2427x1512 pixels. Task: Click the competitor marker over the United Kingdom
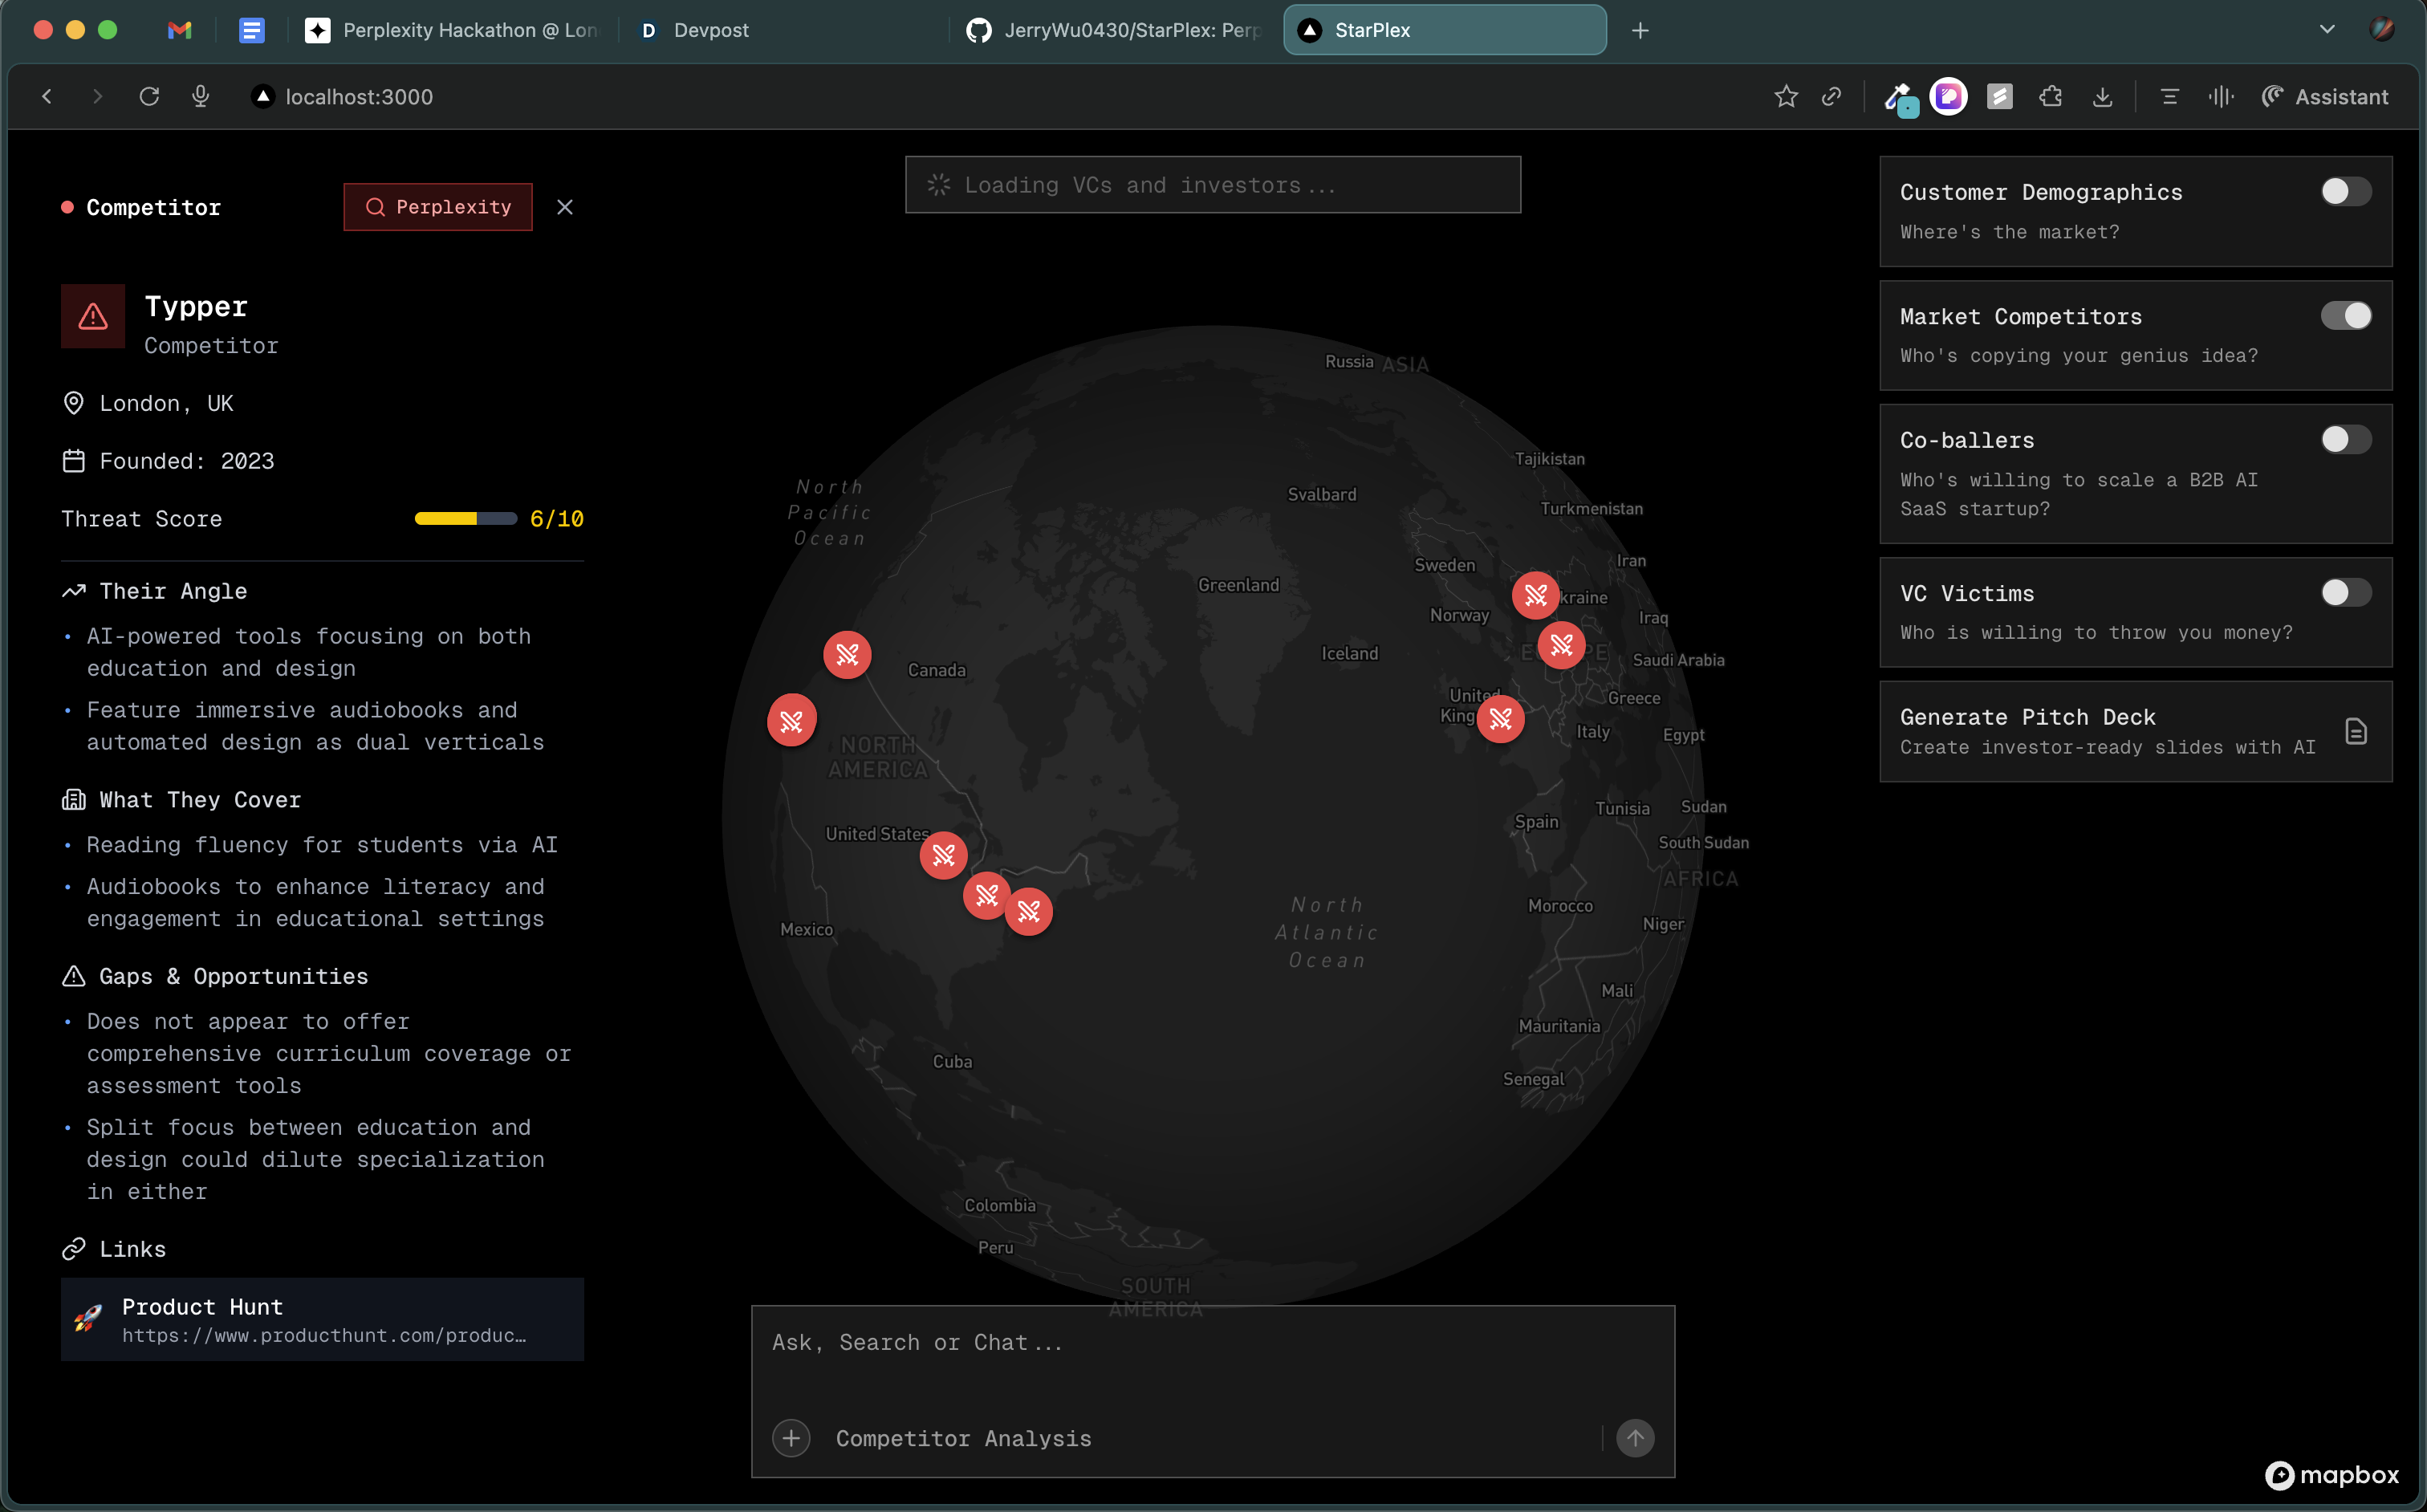point(1500,718)
